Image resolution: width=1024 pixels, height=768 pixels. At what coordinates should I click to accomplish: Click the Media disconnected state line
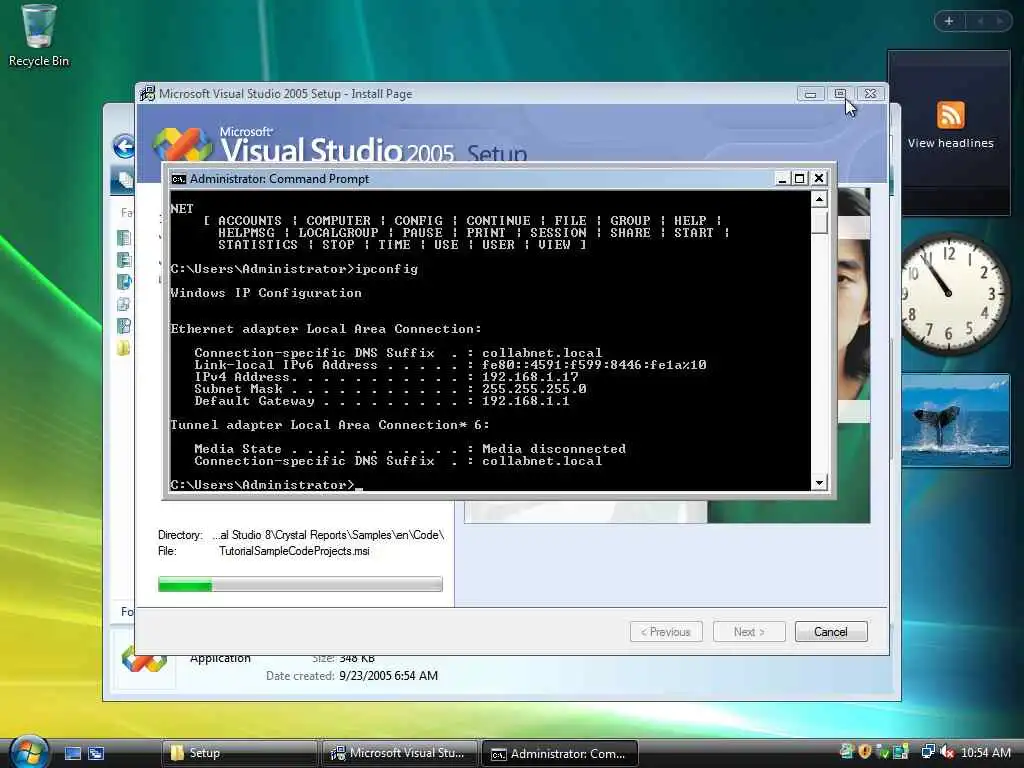(409, 449)
